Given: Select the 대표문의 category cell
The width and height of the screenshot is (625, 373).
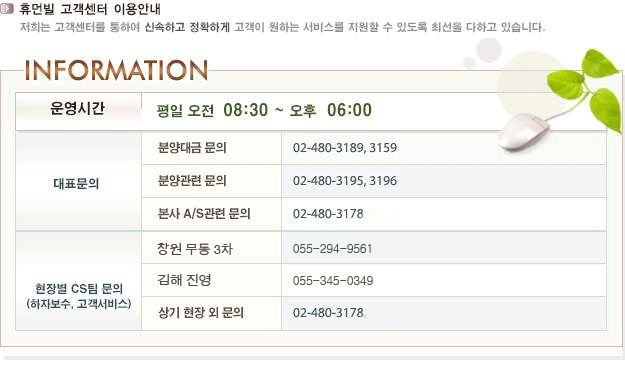Looking at the screenshot, I should (79, 182).
